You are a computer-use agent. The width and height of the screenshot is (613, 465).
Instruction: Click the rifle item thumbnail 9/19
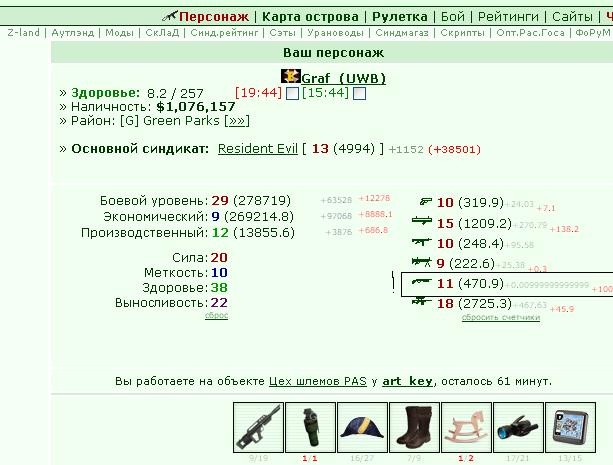pyautogui.click(x=258, y=427)
